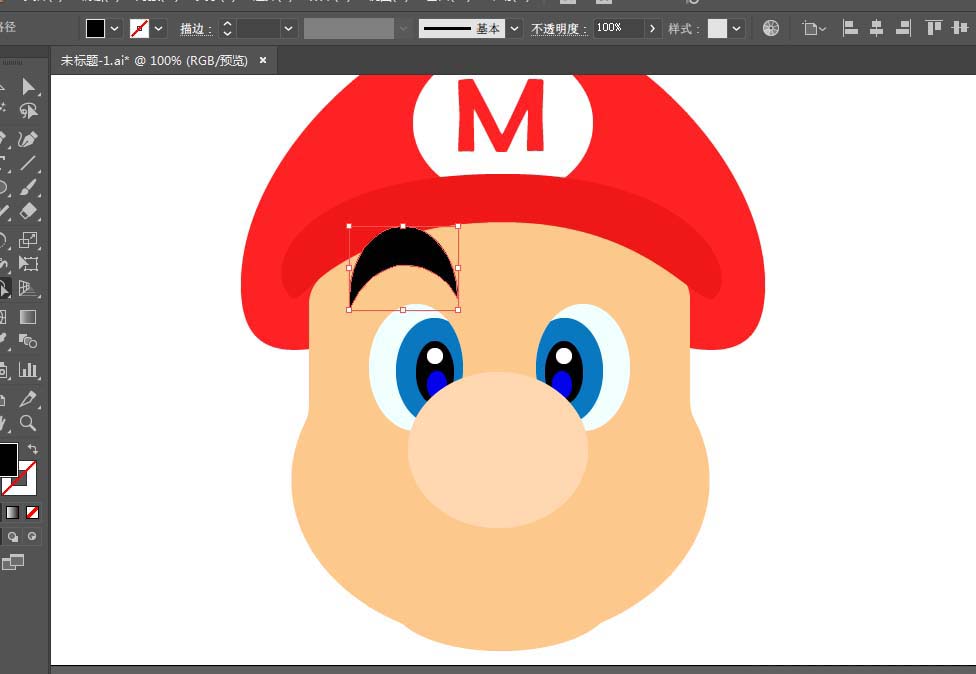Toggle the Draw Behind mode
Screen dimensions: 976x674
point(13,536)
